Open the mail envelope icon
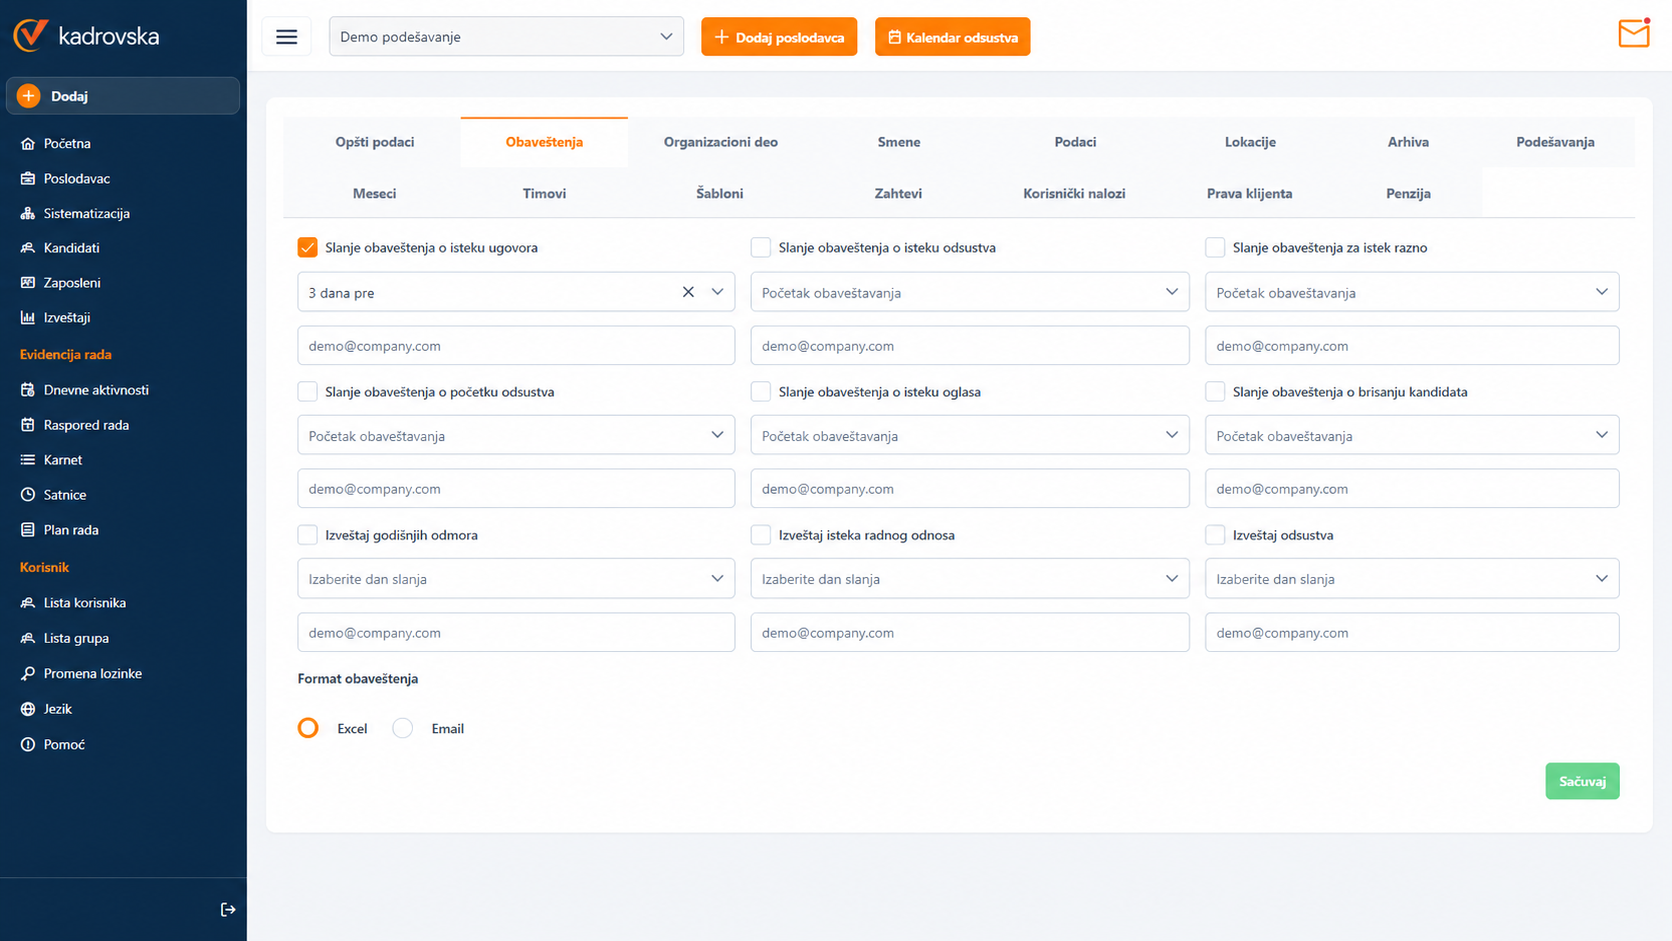 (x=1633, y=34)
